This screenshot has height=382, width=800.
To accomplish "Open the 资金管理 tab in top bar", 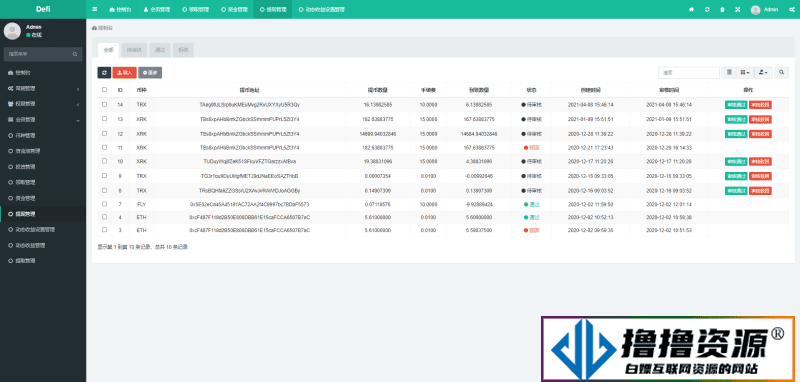I will (x=234, y=9).
